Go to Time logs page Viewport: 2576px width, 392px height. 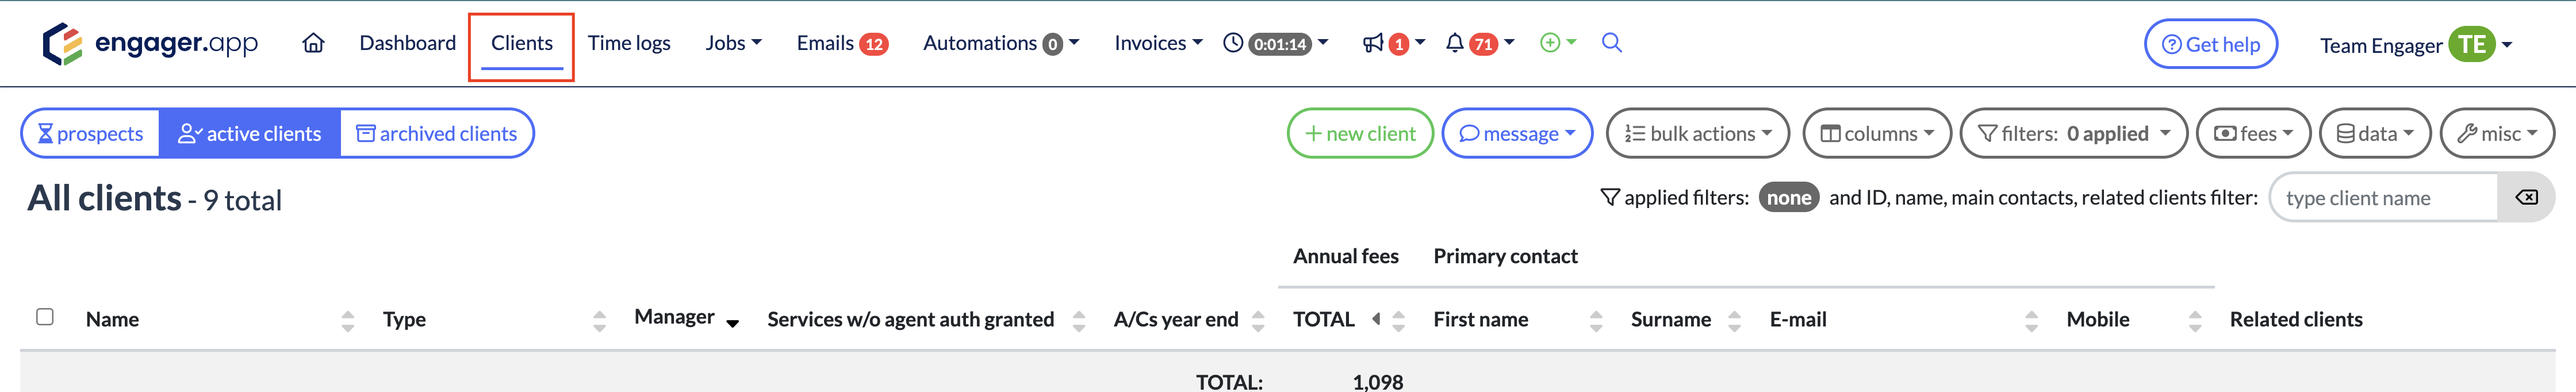pos(628,43)
